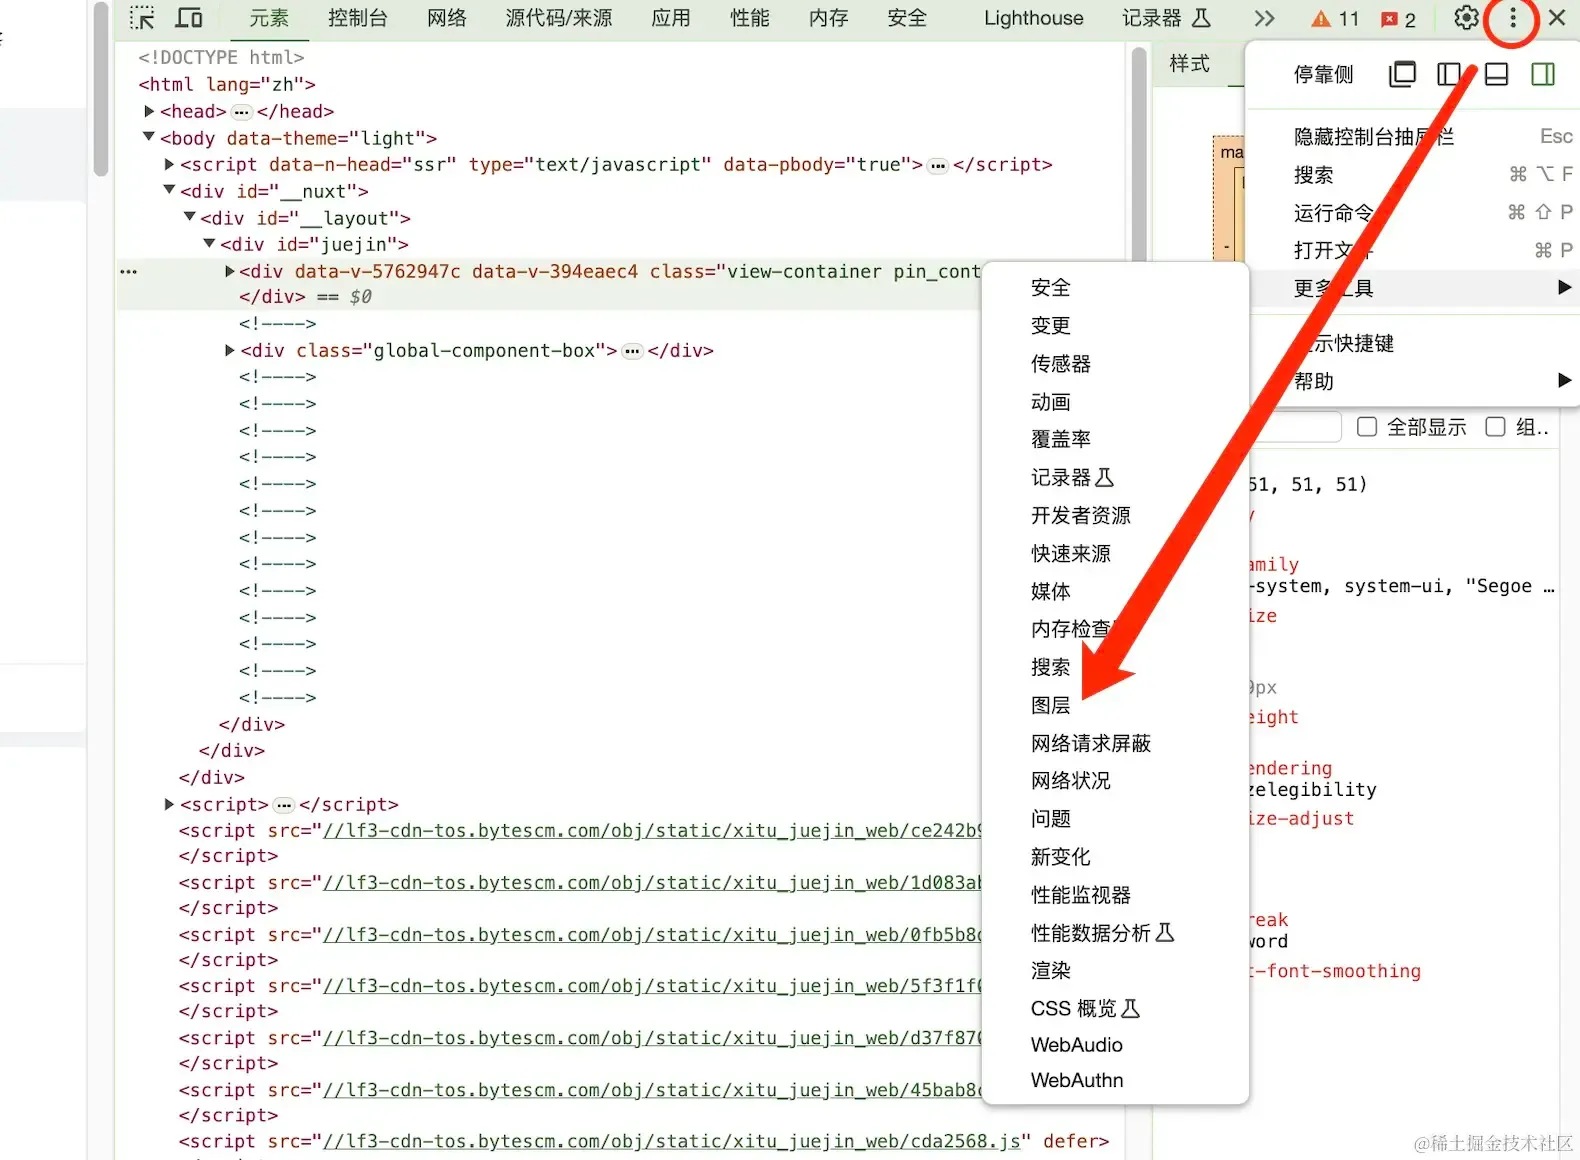Screen dimensions: 1580x1160
Task: Activate the inspect element picker icon
Action: pos(142,18)
